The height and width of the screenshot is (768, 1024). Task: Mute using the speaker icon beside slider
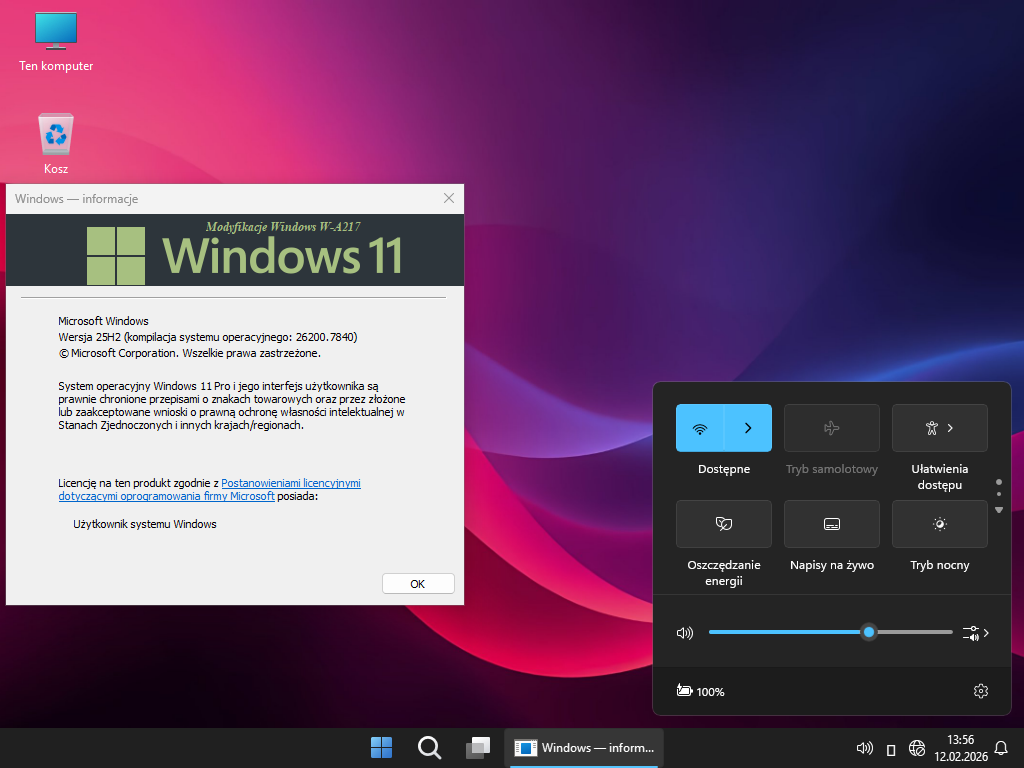point(685,633)
